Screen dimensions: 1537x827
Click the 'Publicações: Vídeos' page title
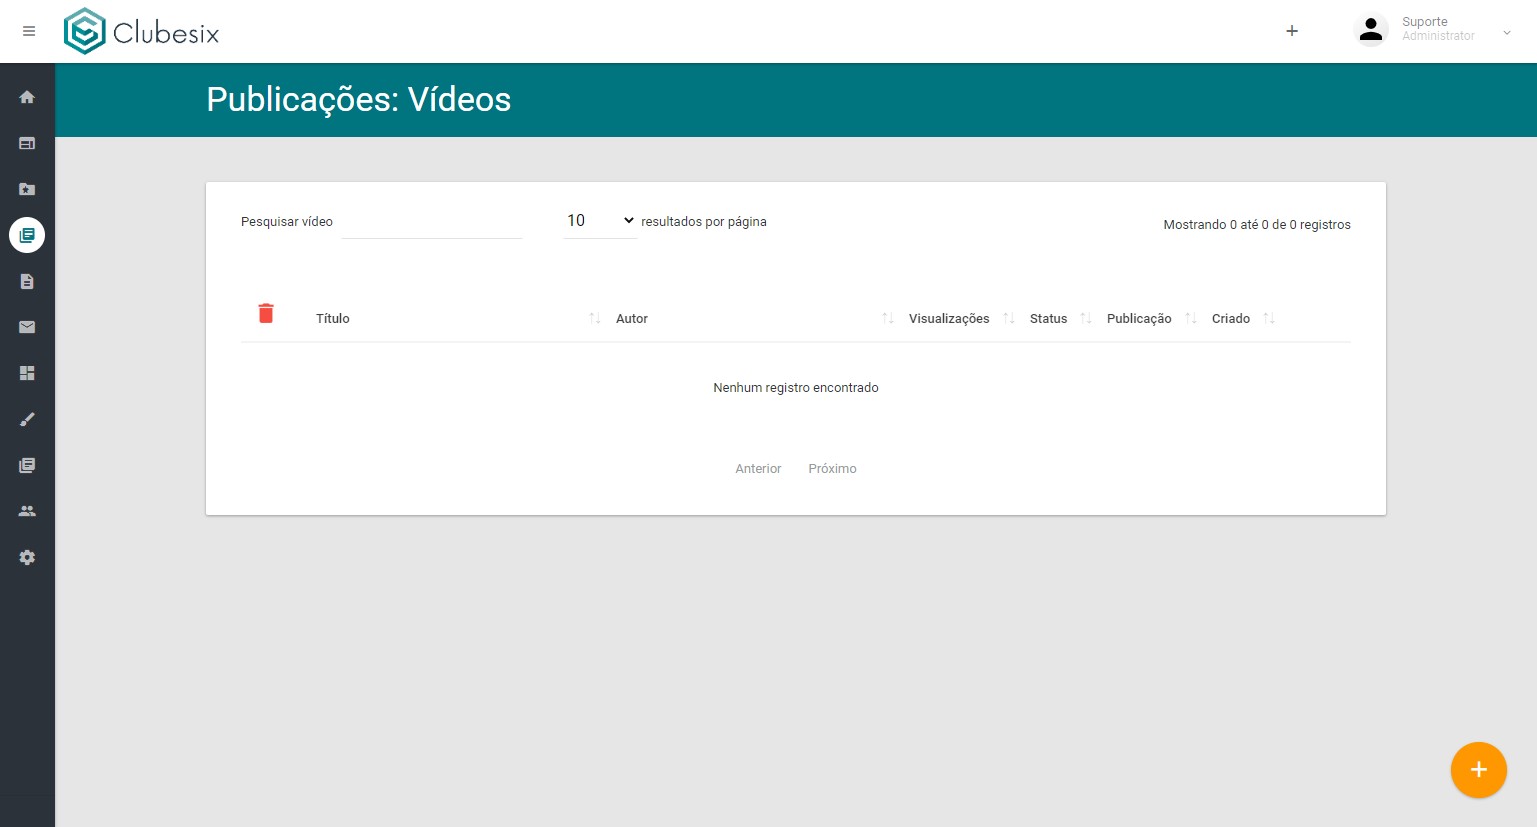(x=359, y=100)
